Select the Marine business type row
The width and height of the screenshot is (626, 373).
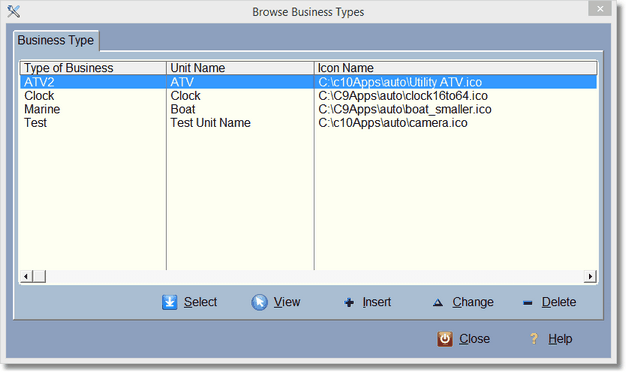coord(309,109)
